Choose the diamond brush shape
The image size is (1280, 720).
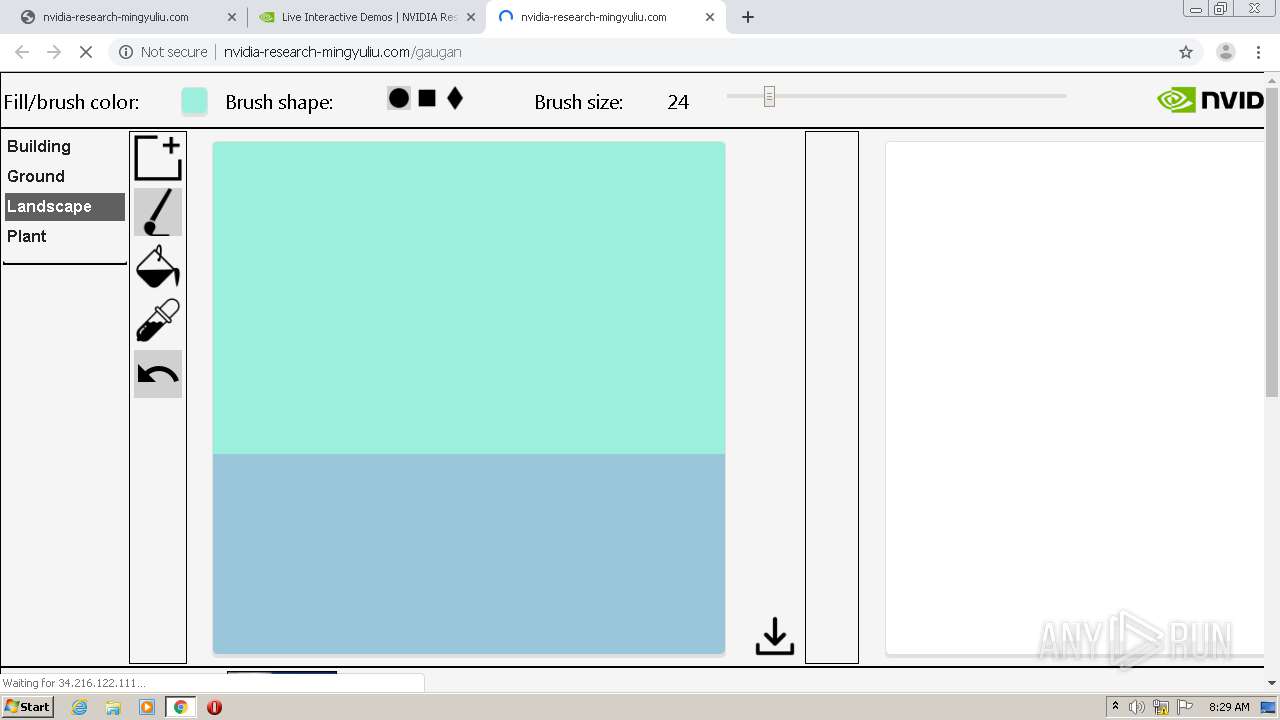coord(455,98)
